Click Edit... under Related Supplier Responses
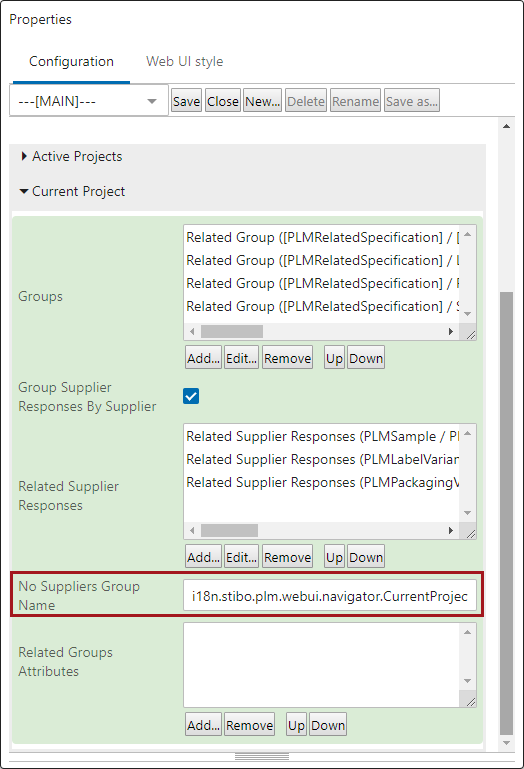 [x=241, y=558]
